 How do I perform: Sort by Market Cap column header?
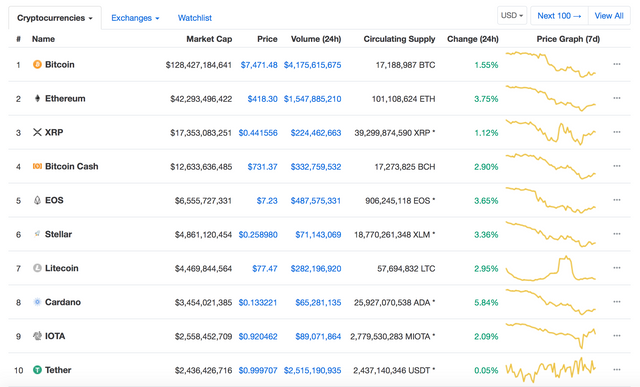click(x=209, y=39)
